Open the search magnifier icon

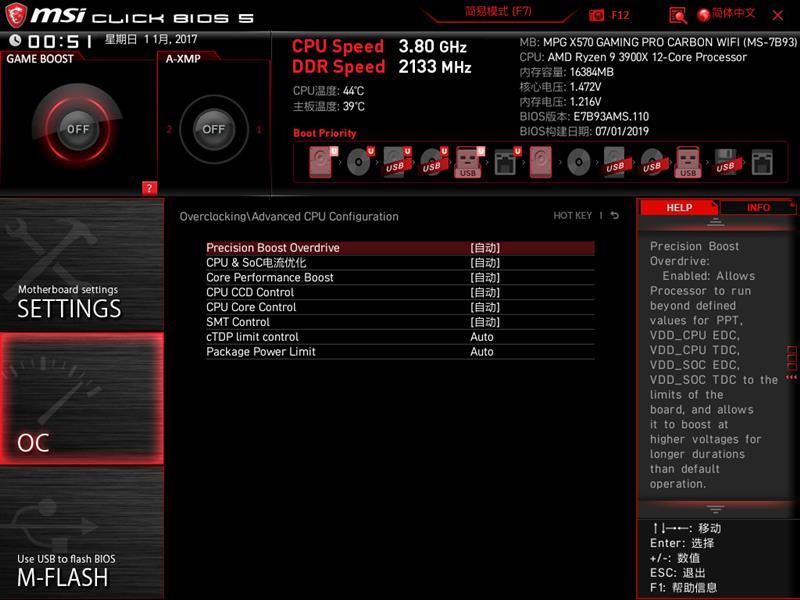coord(678,15)
